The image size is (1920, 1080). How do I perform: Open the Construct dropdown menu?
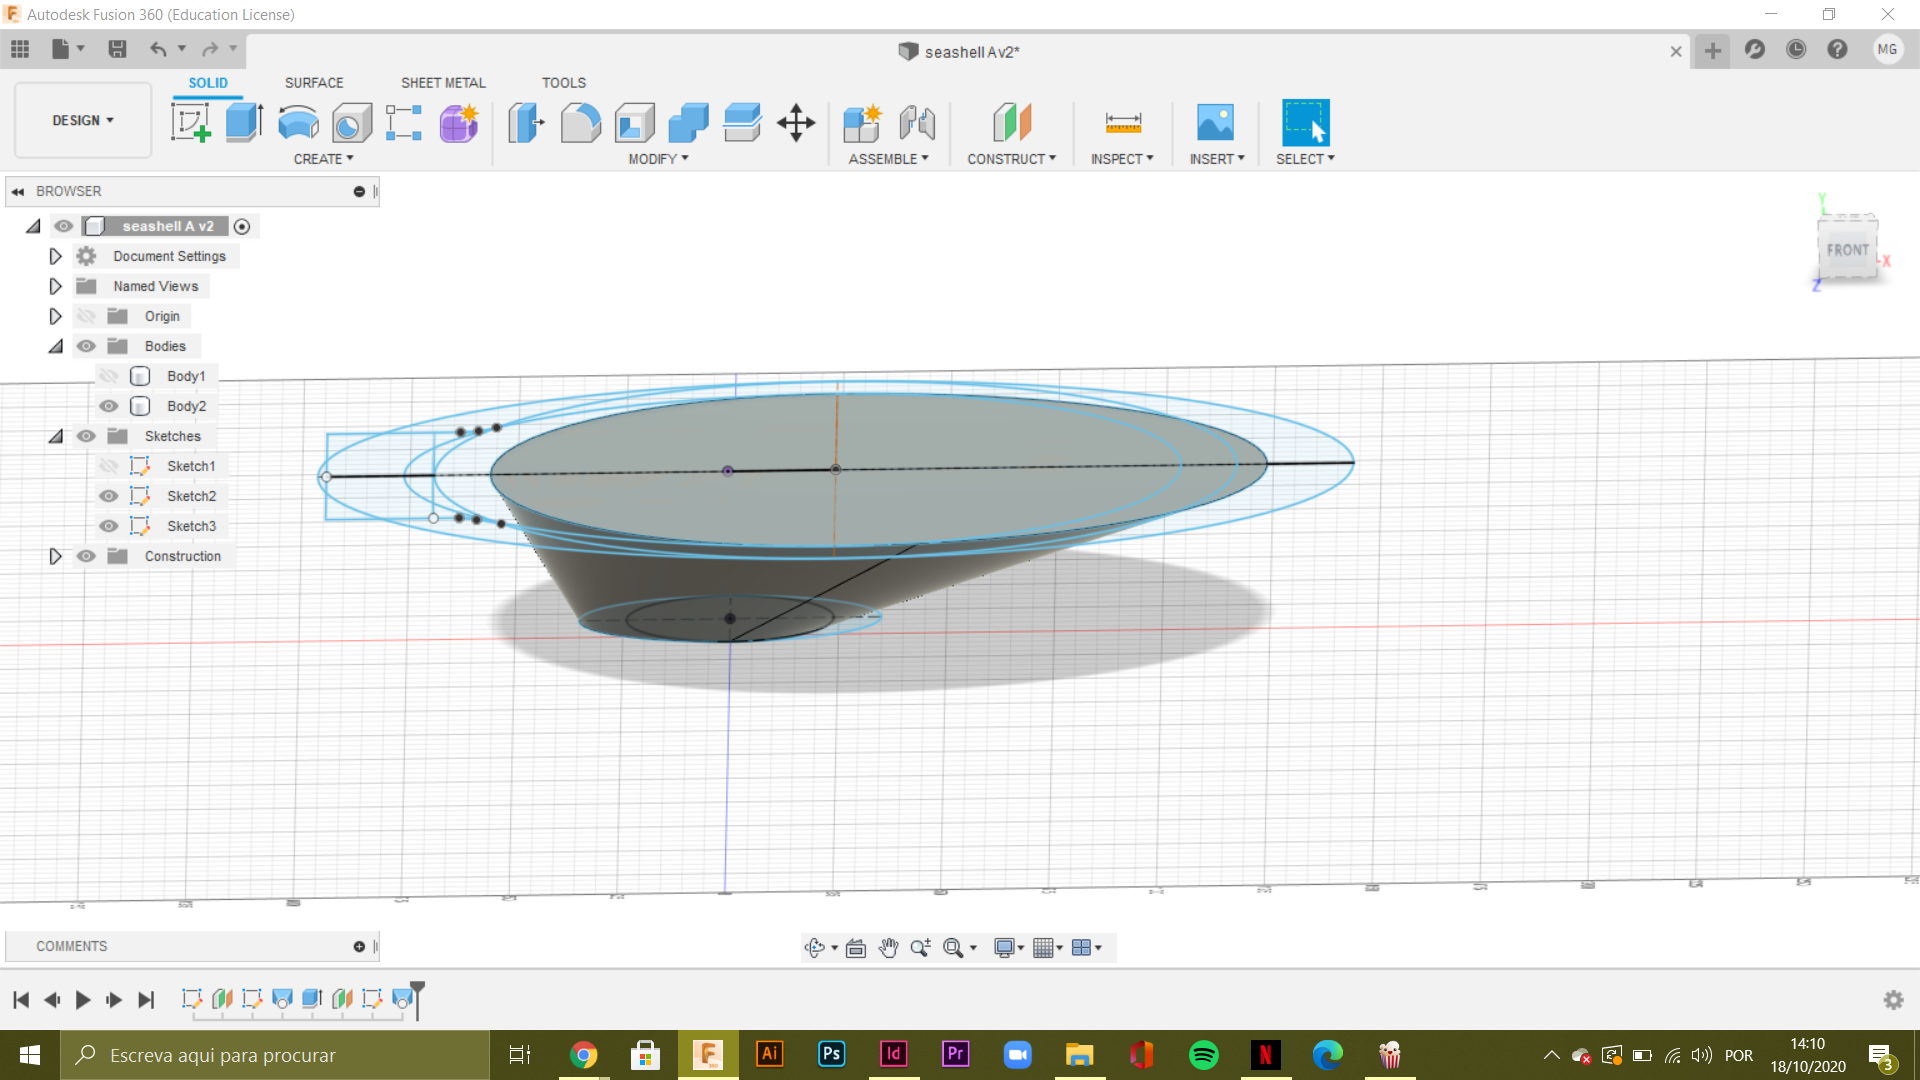point(1012,158)
